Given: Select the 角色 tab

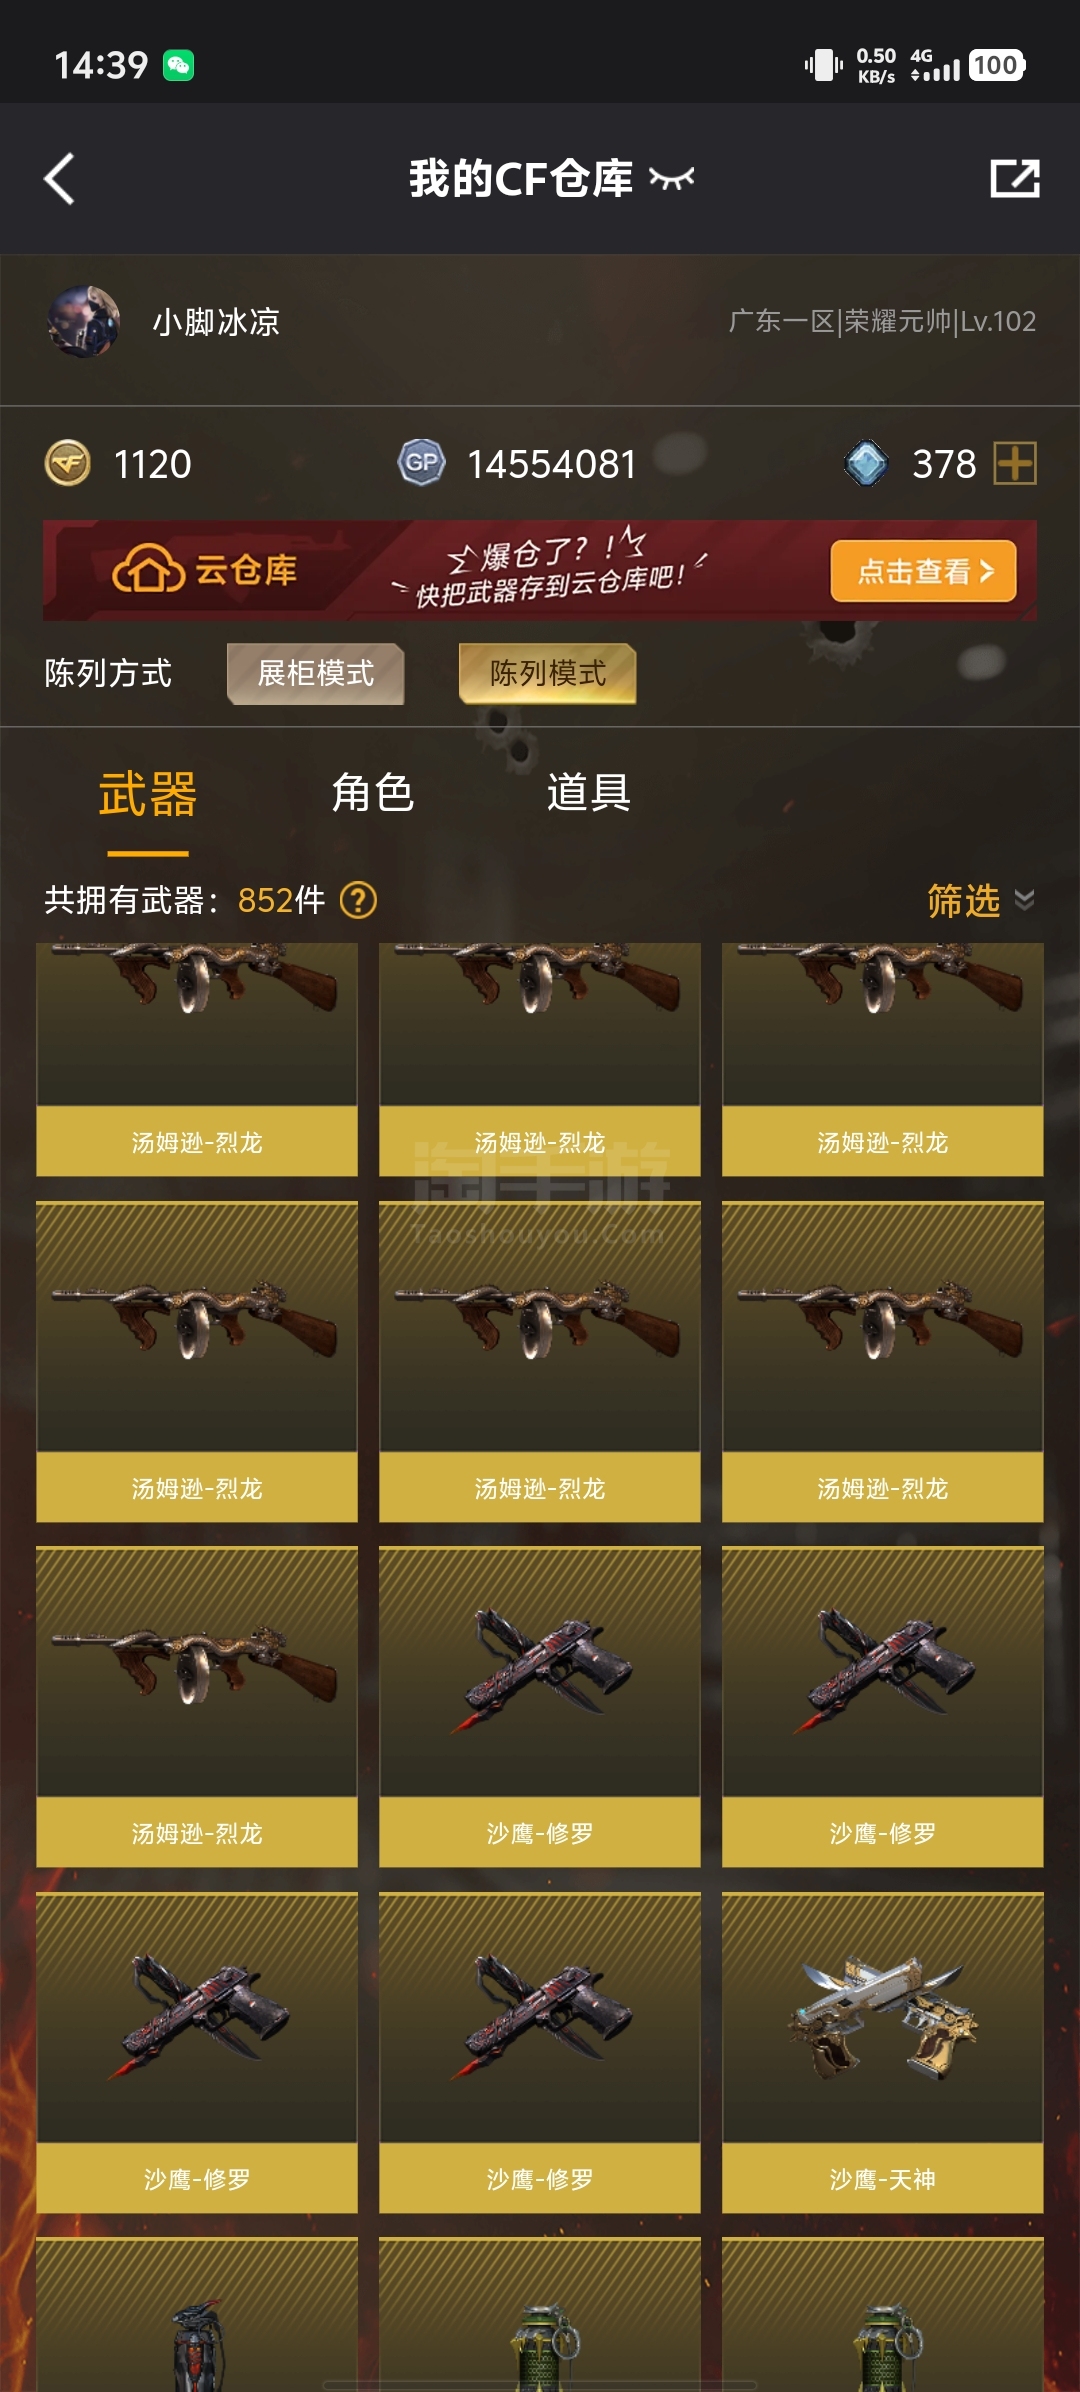Looking at the screenshot, I should click(x=372, y=793).
